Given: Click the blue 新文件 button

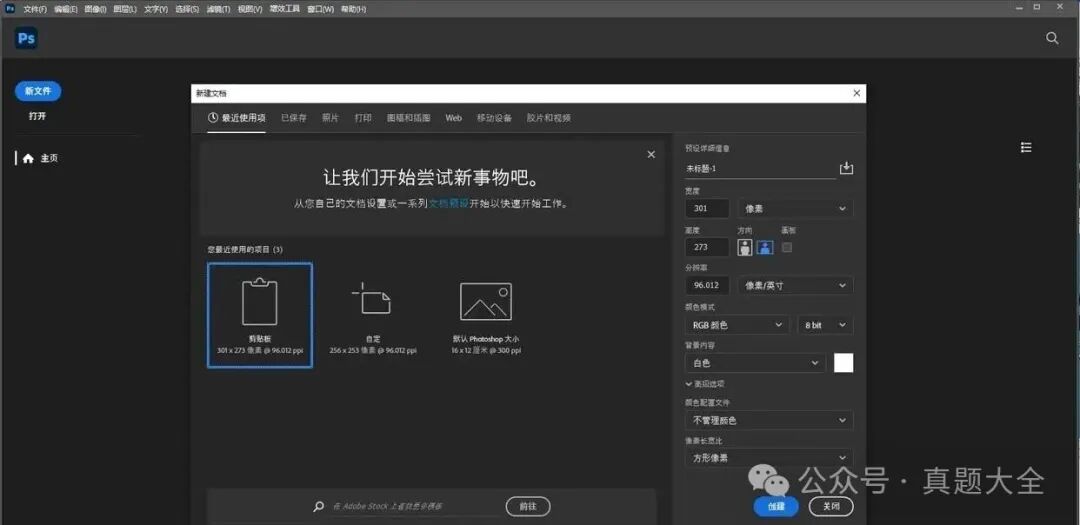Looking at the screenshot, I should point(38,91).
